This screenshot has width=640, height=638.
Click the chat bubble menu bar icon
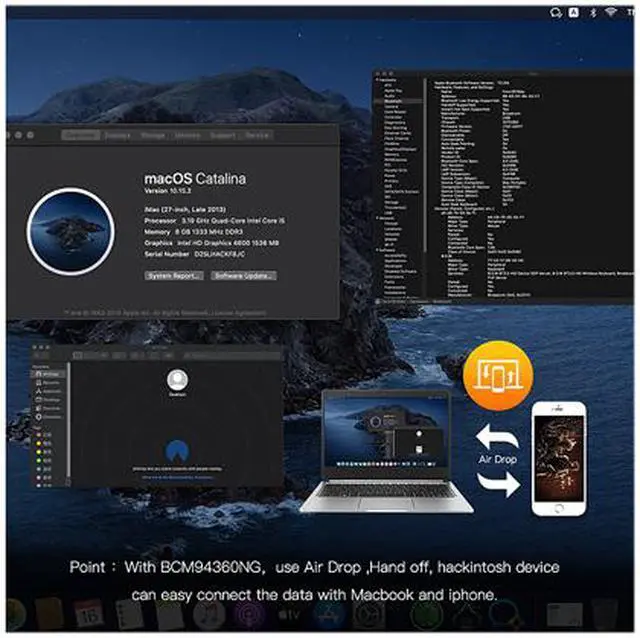click(x=556, y=13)
